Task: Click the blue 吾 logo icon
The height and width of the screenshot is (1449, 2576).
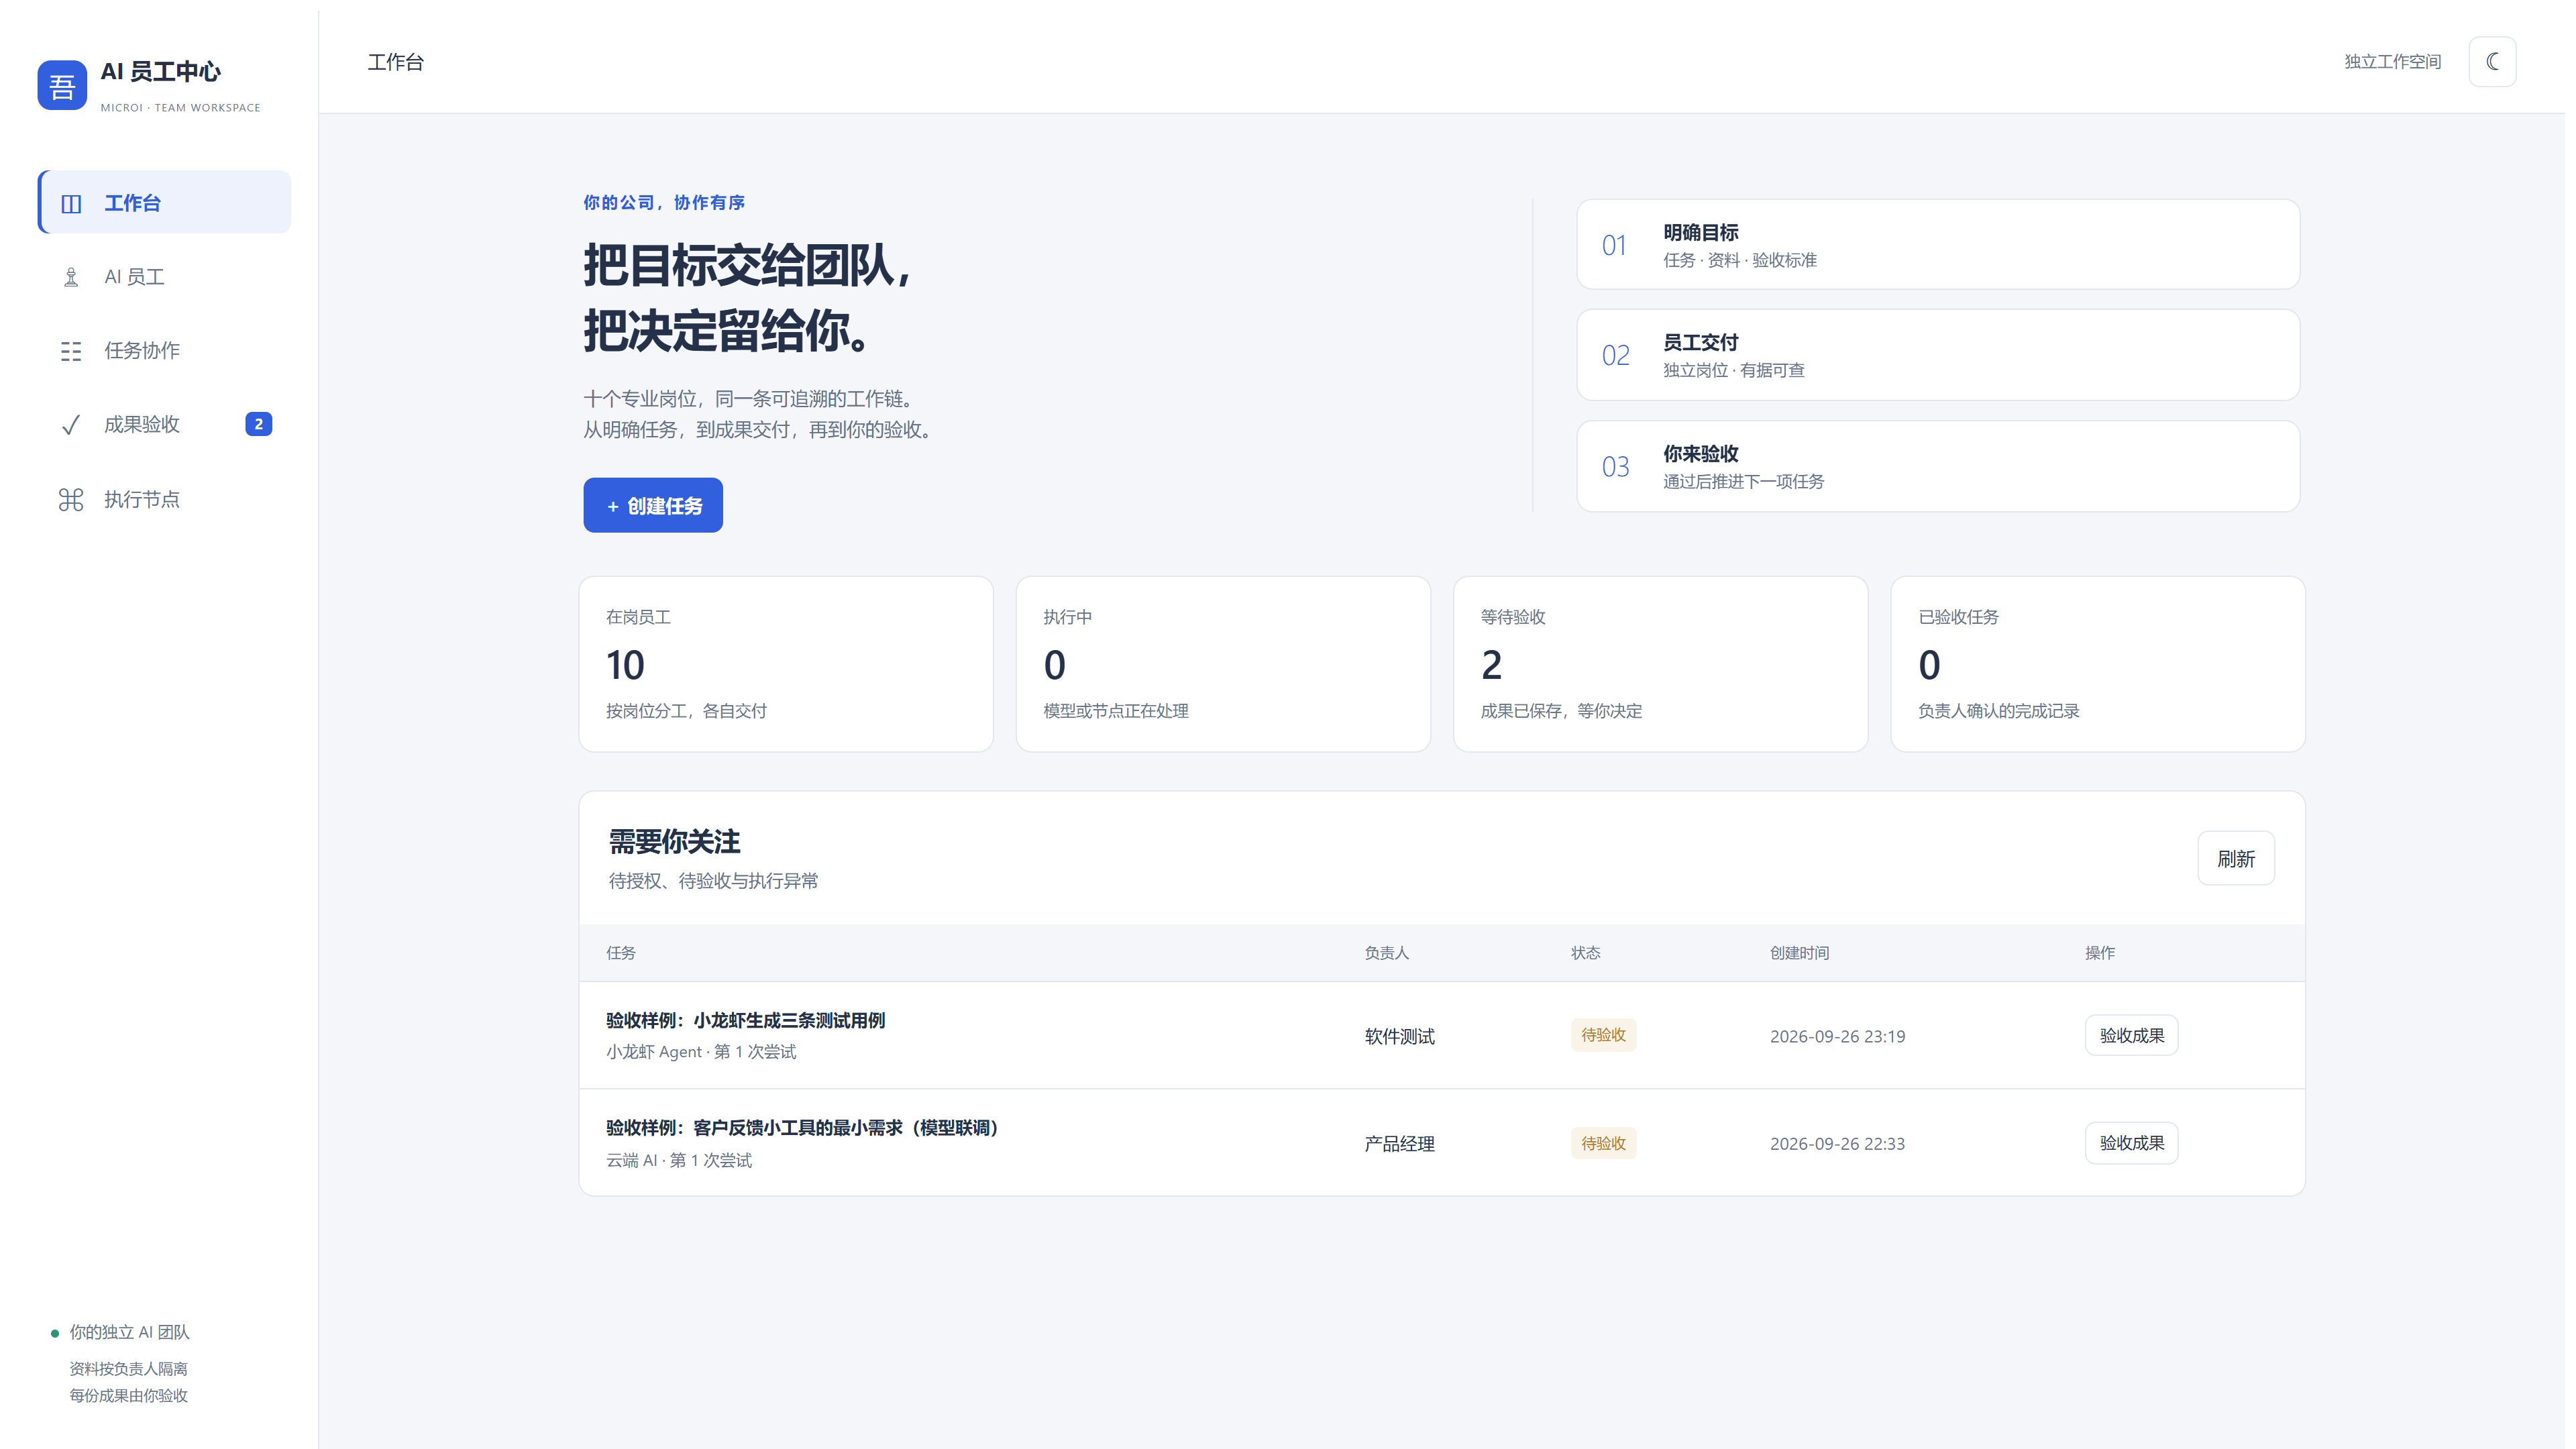Action: pyautogui.click(x=62, y=85)
